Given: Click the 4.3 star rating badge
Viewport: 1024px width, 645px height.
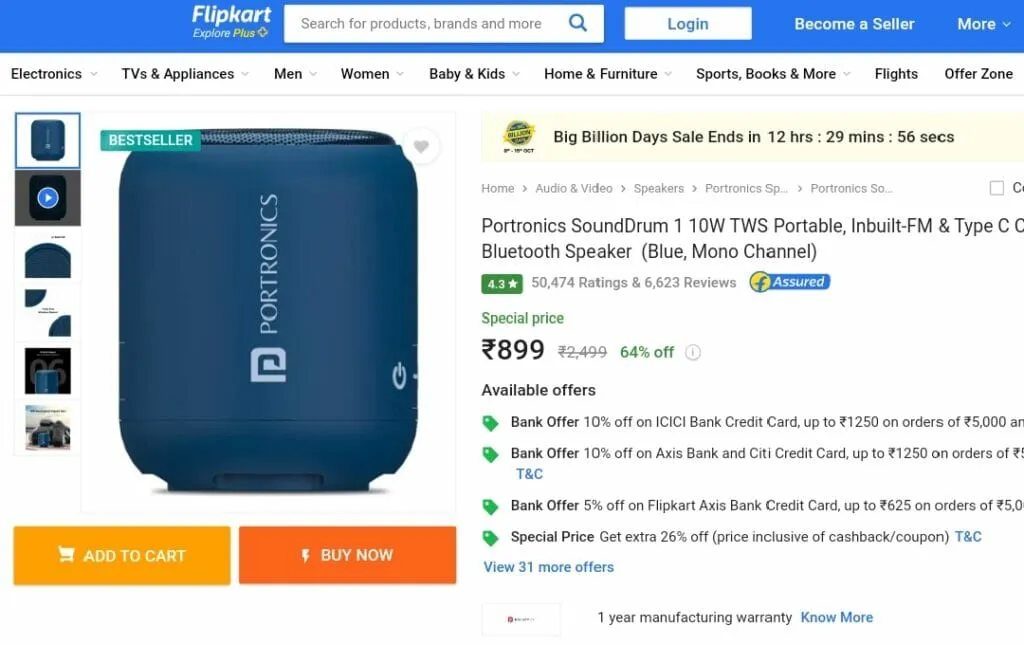Looking at the screenshot, I should (502, 284).
